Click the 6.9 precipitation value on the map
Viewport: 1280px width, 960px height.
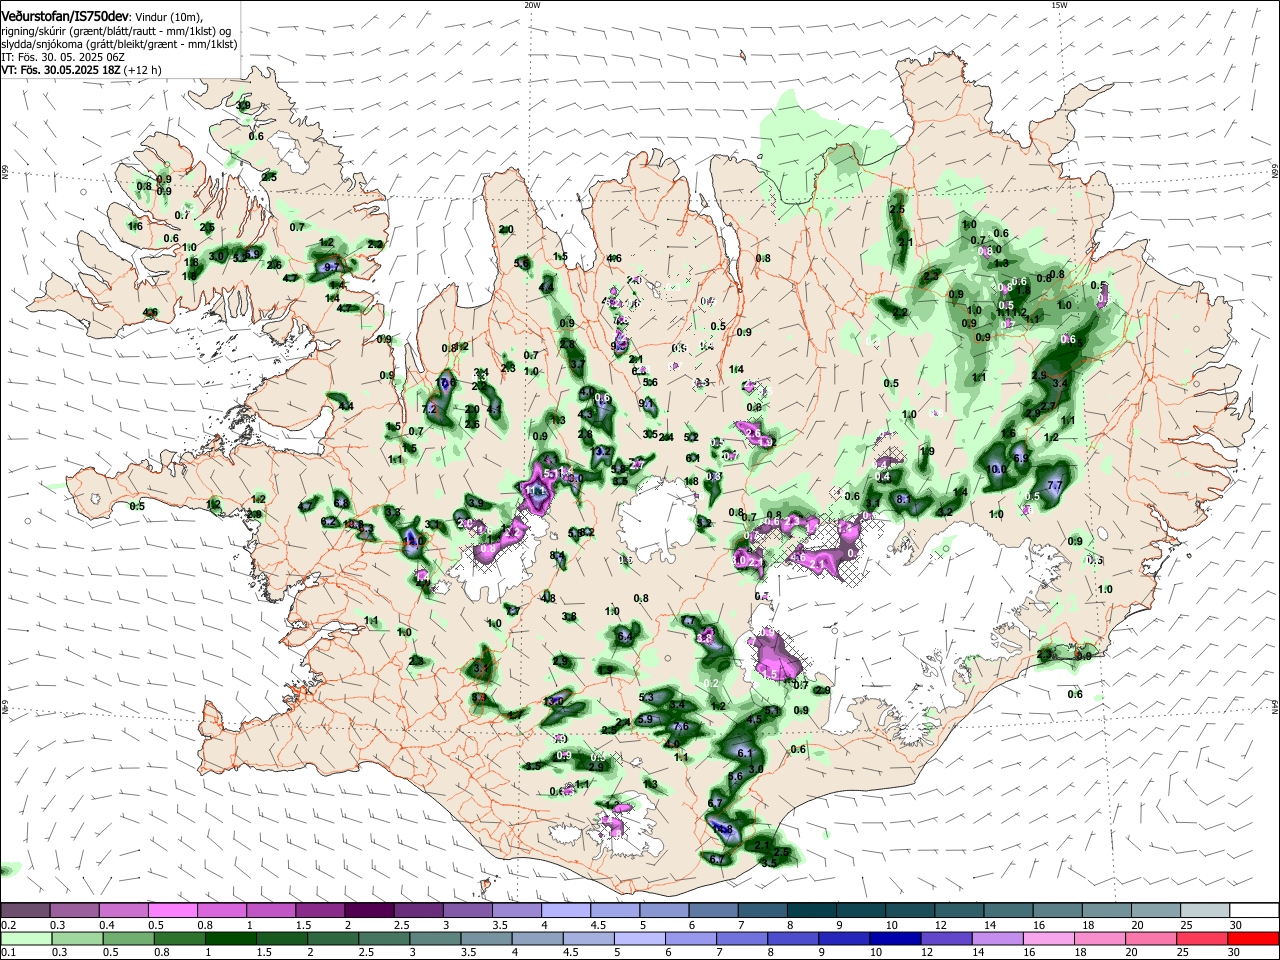point(1021,457)
